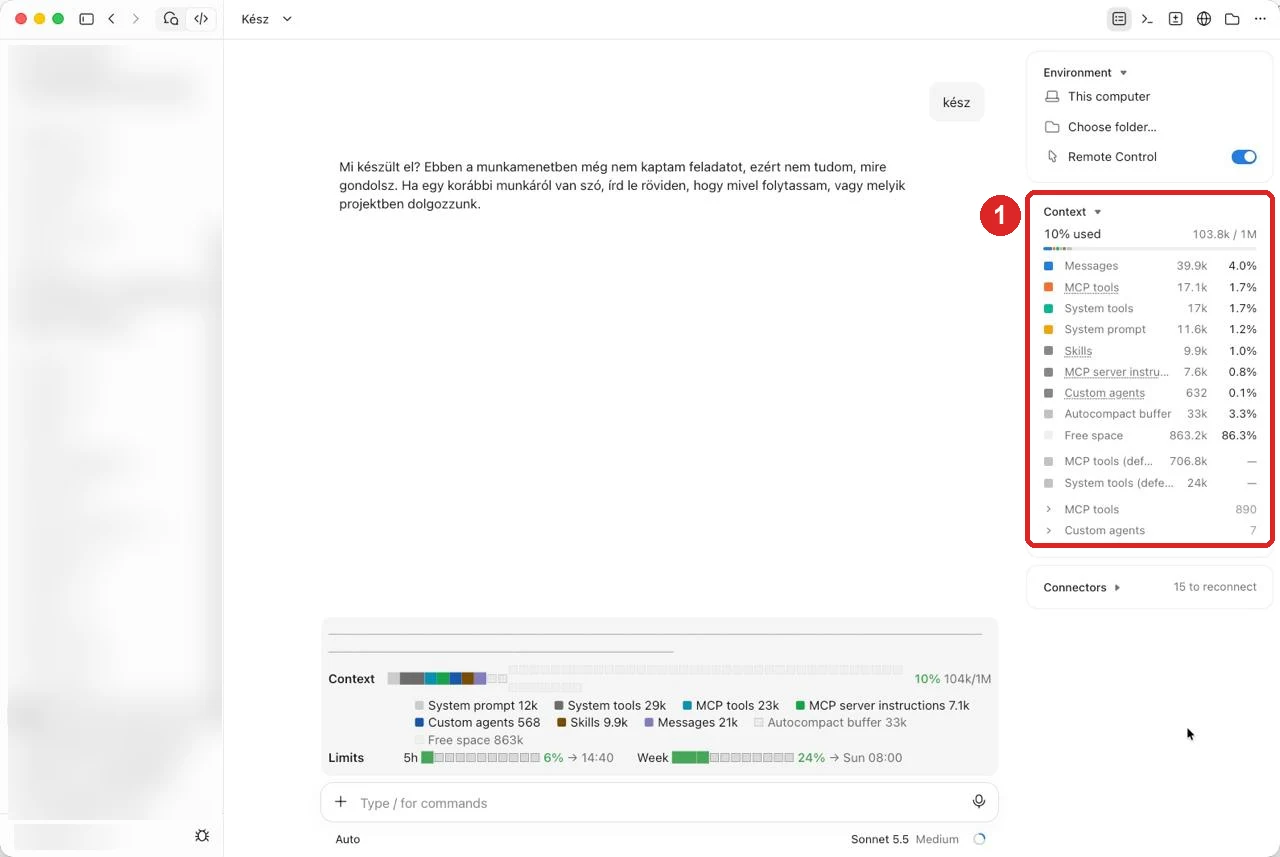1280x857 pixels.
Task: Open the Kész session title dropdown
Action: click(267, 19)
